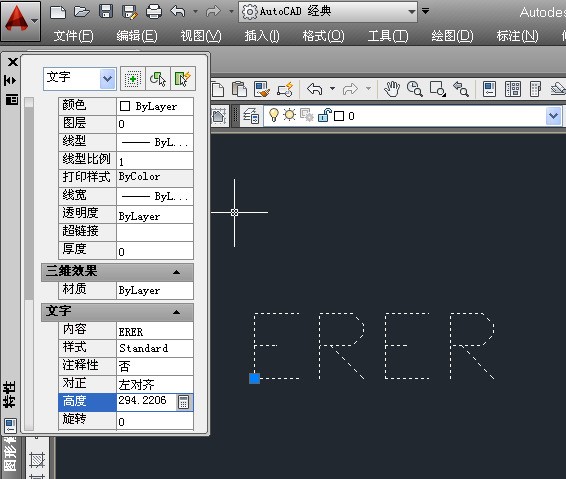Click the Select Objects icon in properties palette

158,78
